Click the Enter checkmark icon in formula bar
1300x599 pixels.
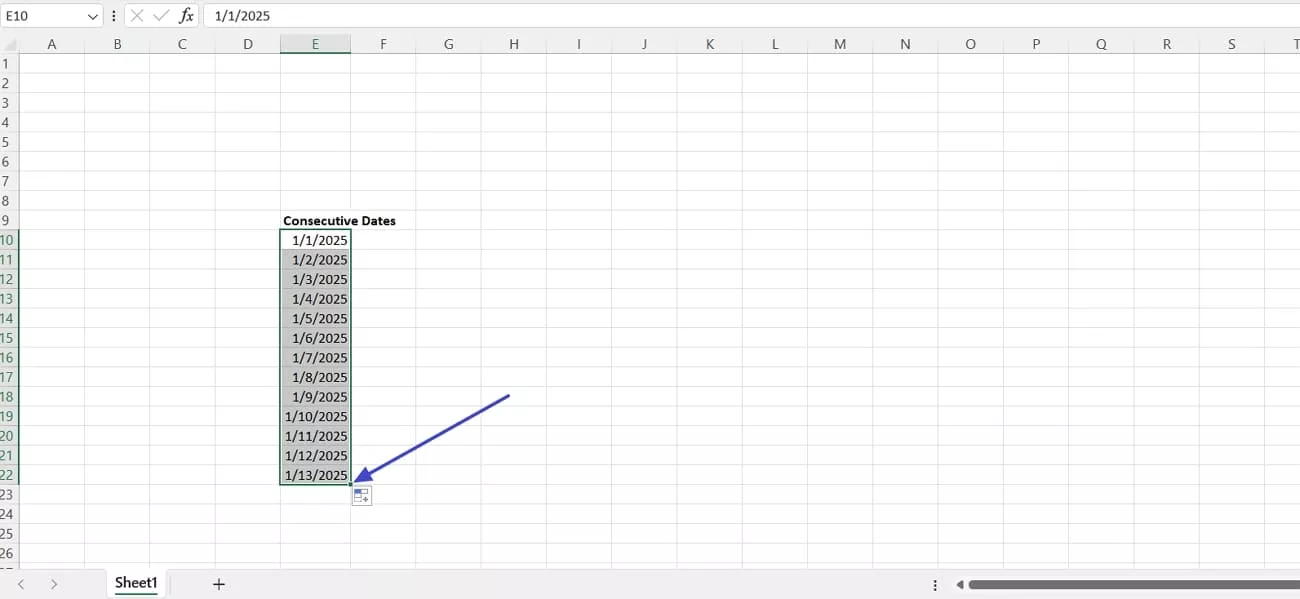[x=161, y=15]
